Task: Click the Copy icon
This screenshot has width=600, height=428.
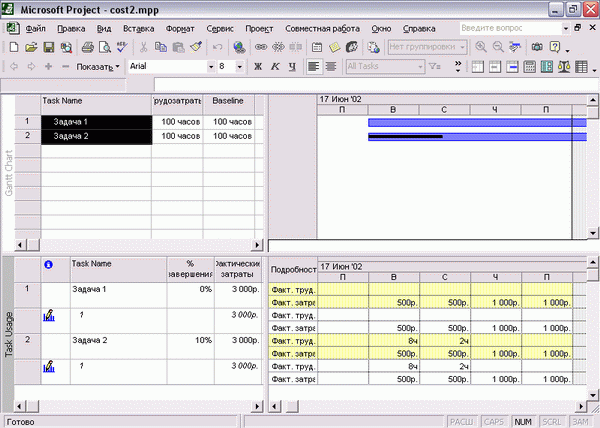Action: [x=161, y=47]
